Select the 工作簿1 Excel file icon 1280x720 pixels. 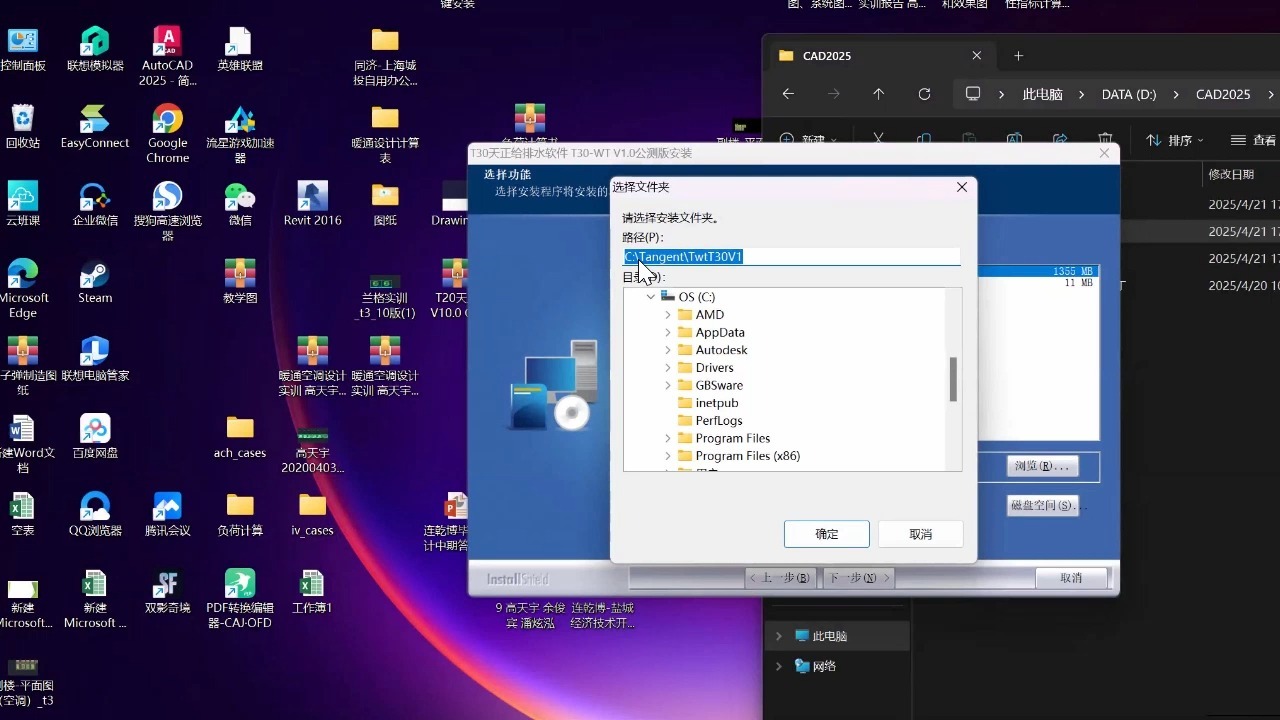(x=312, y=591)
